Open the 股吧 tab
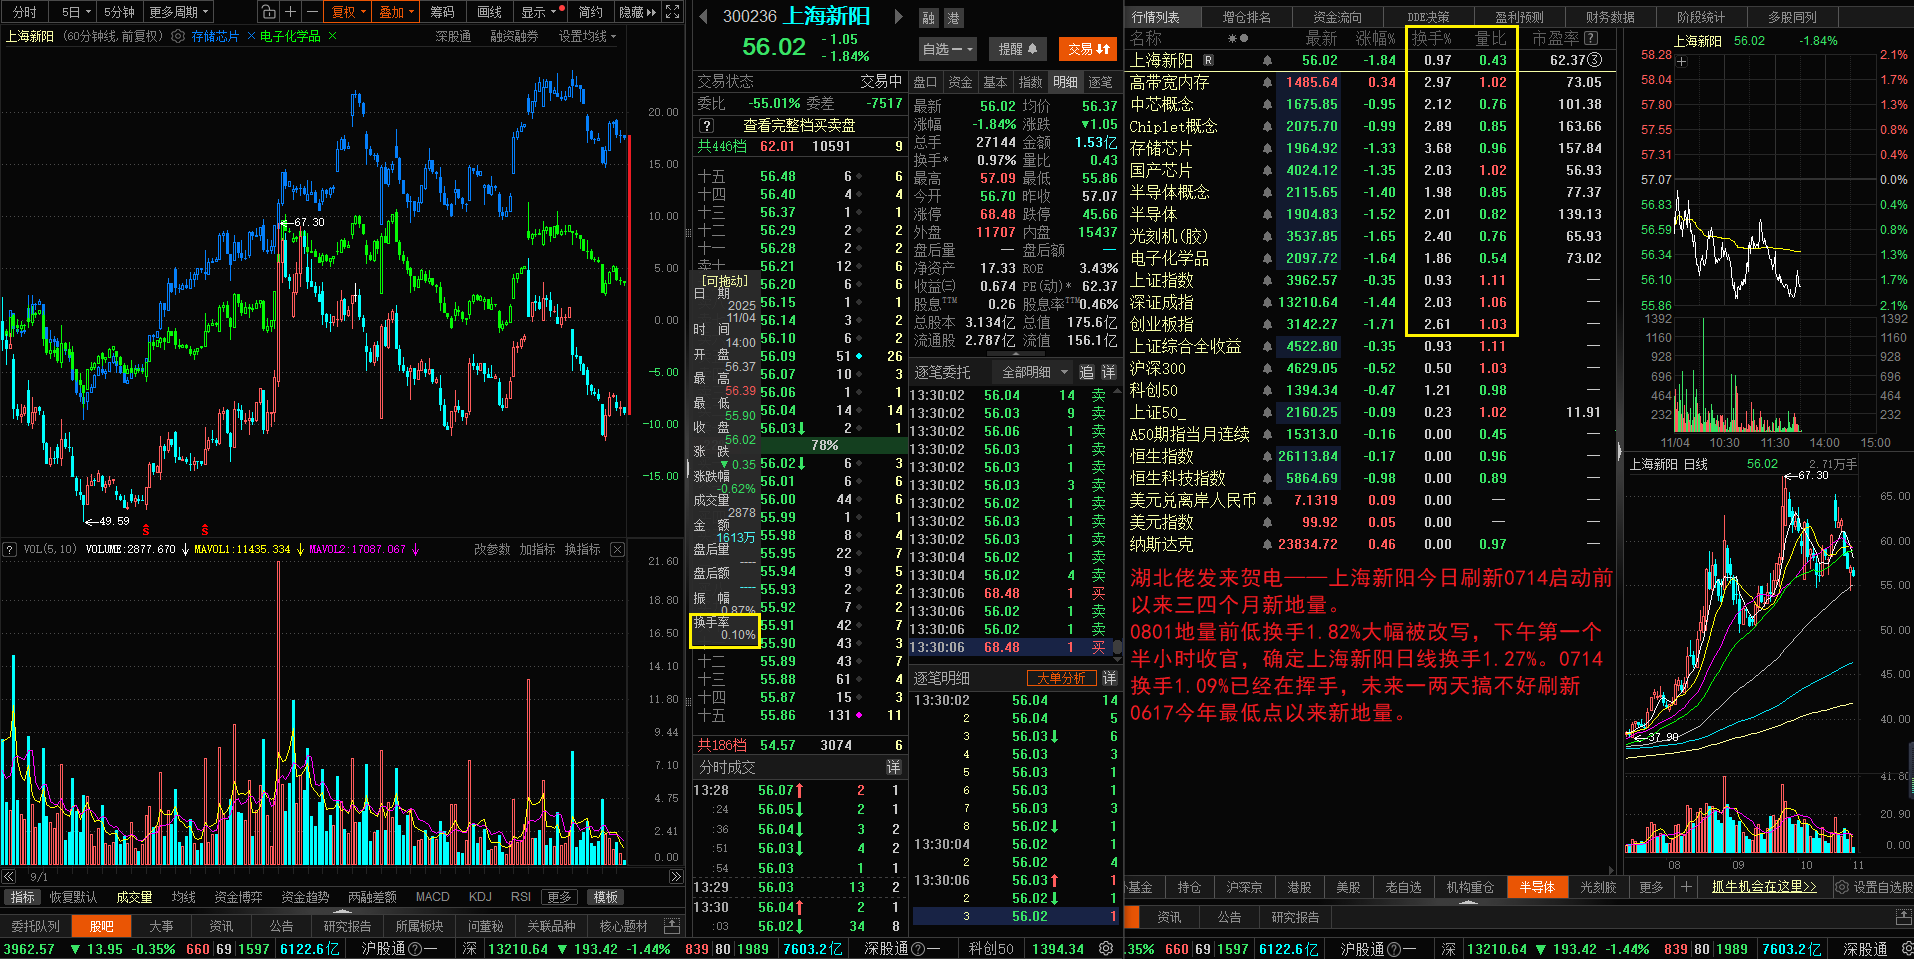The image size is (1914, 959). pos(101,926)
